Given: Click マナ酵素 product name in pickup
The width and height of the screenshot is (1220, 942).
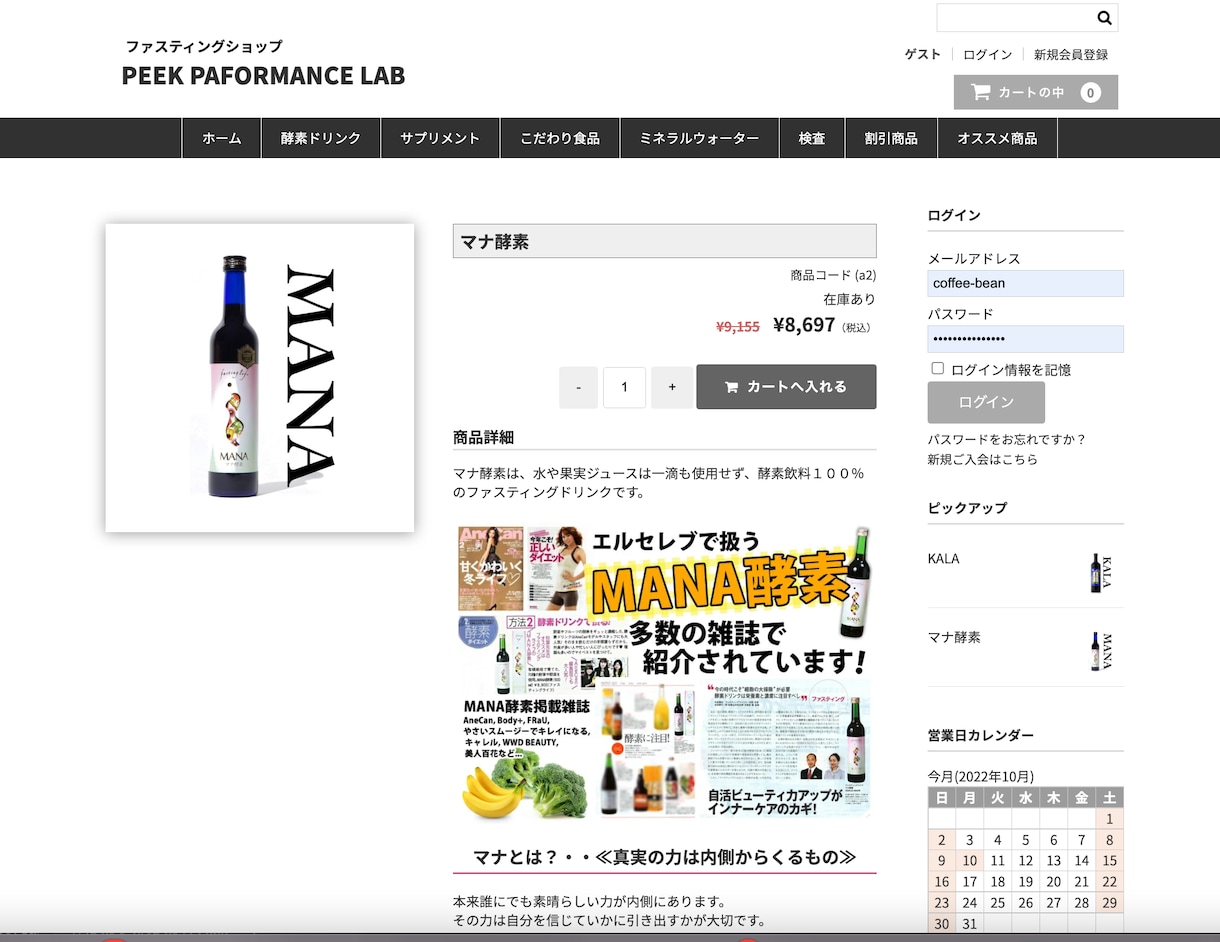Looking at the screenshot, I should tap(954, 637).
